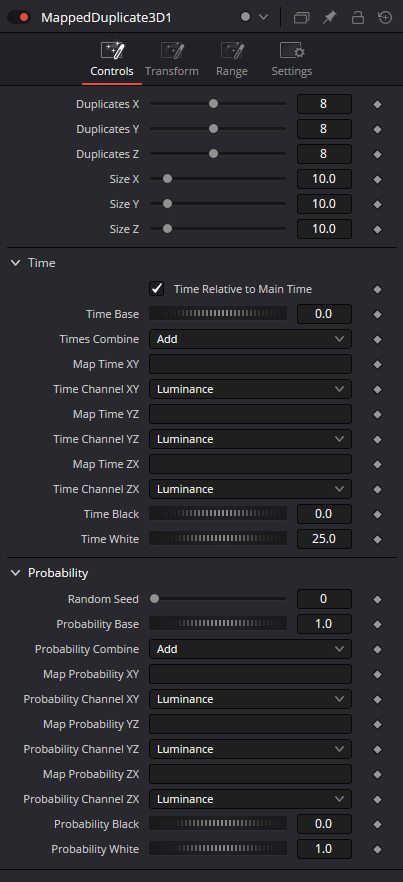Viewport: 403px width, 882px height.
Task: Click the Map Time YZ field
Action: point(250,414)
